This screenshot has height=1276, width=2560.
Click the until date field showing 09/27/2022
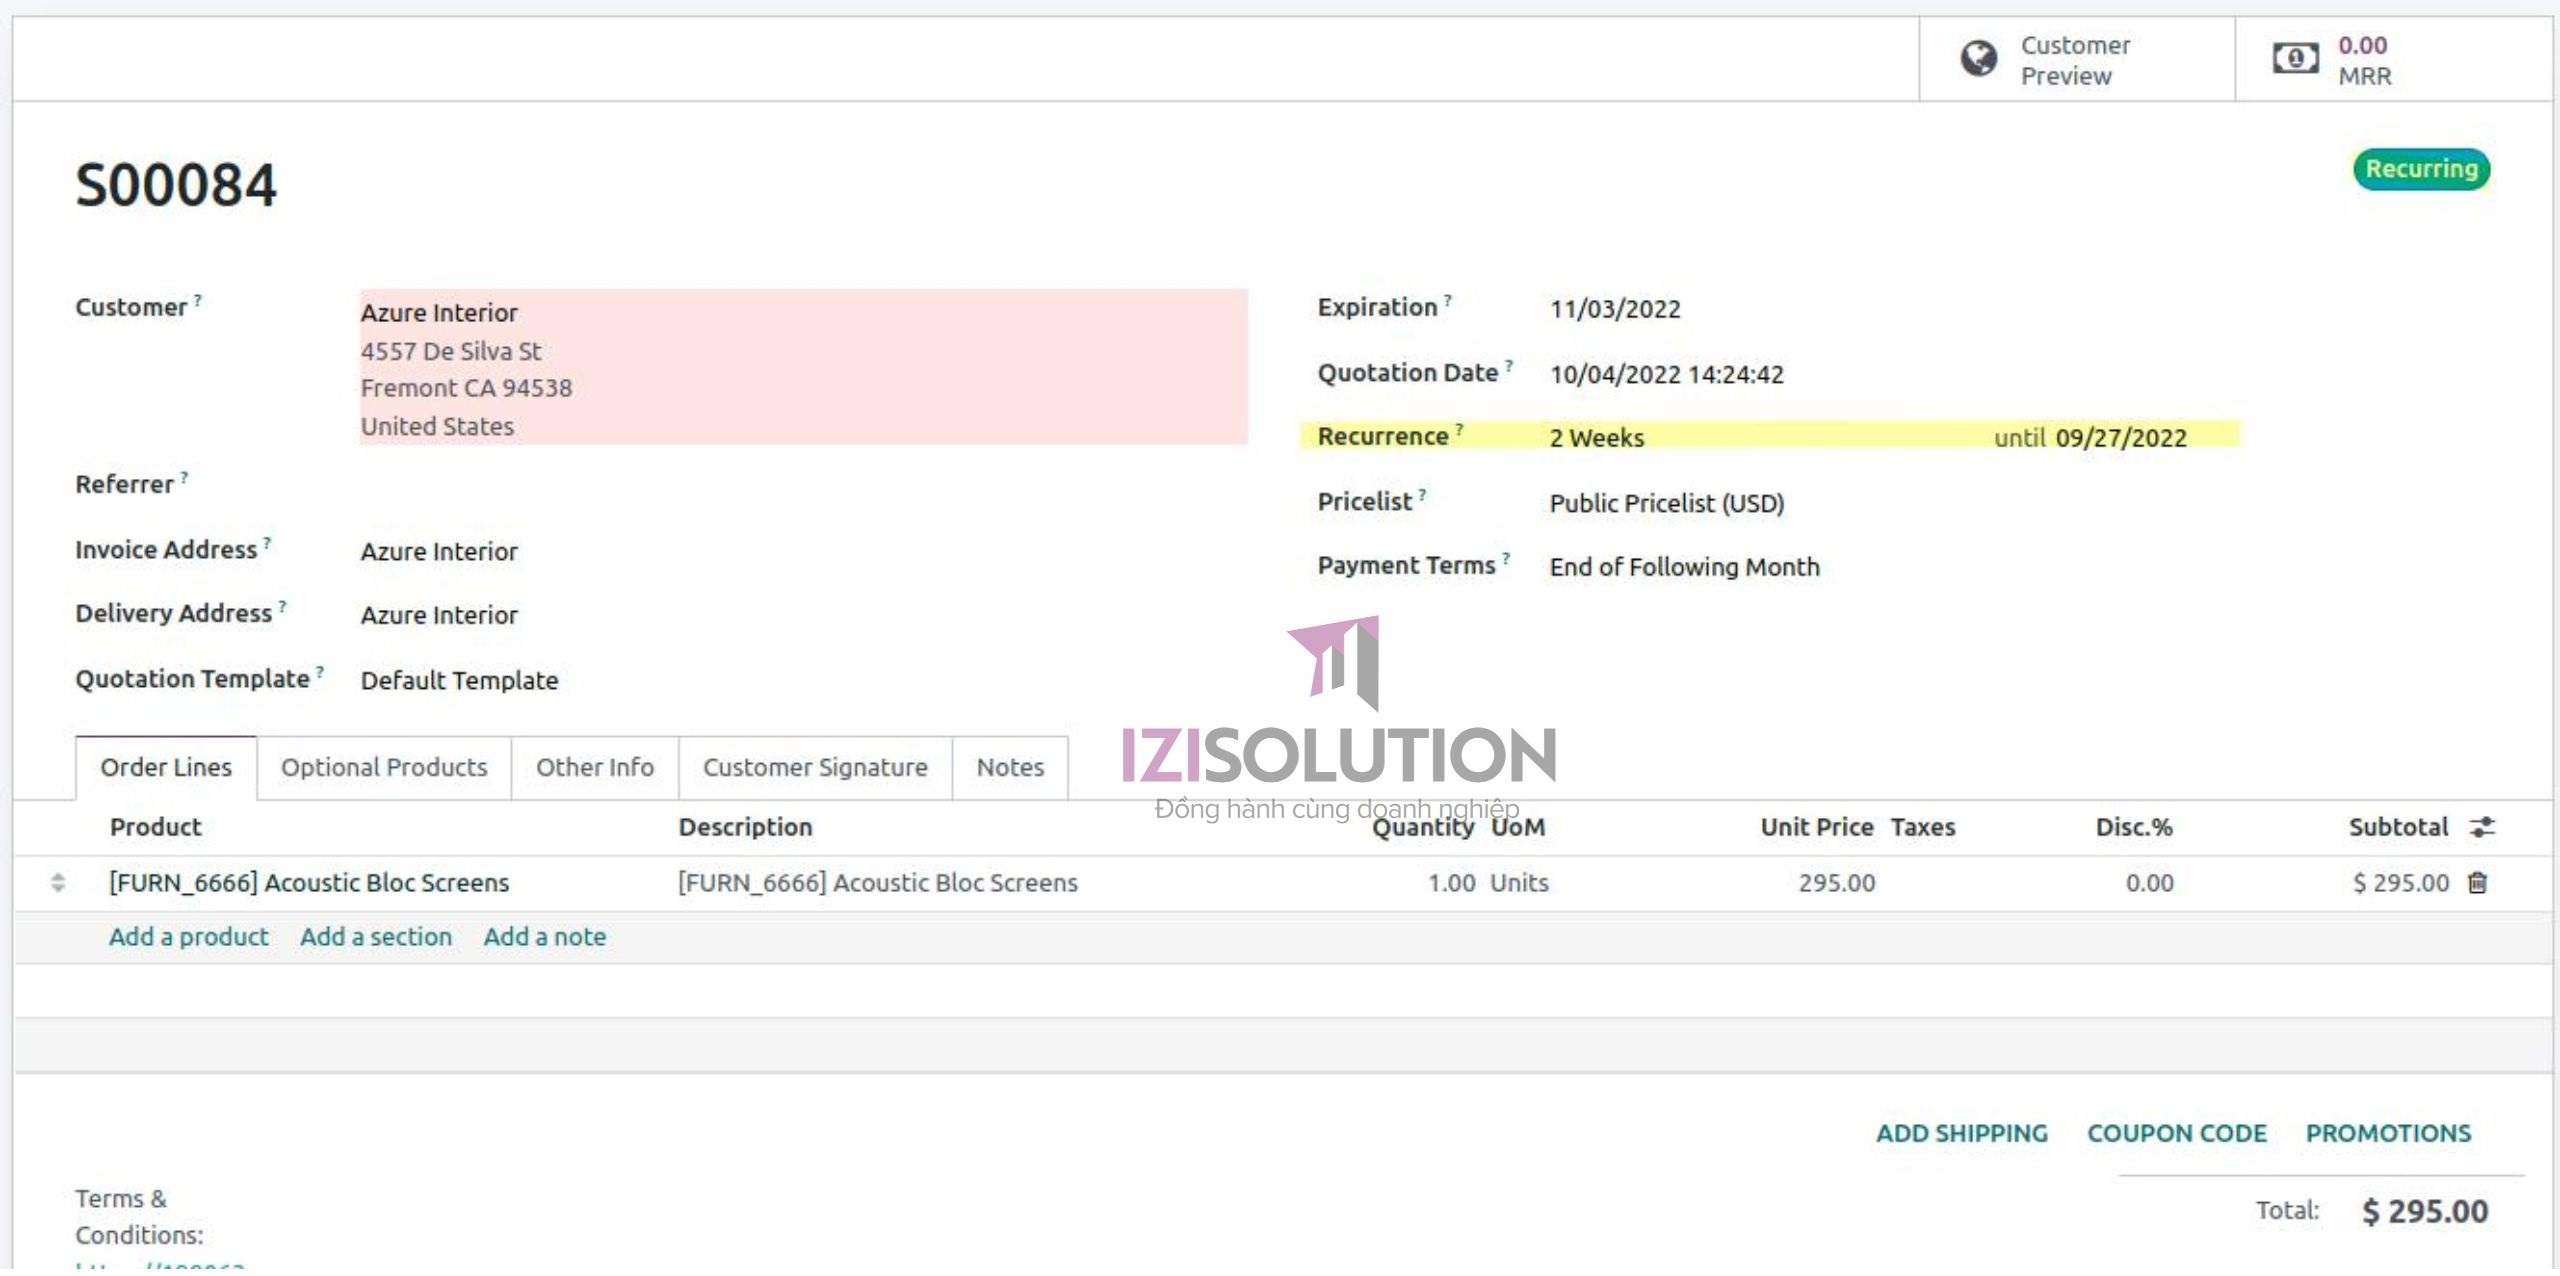tap(2120, 437)
